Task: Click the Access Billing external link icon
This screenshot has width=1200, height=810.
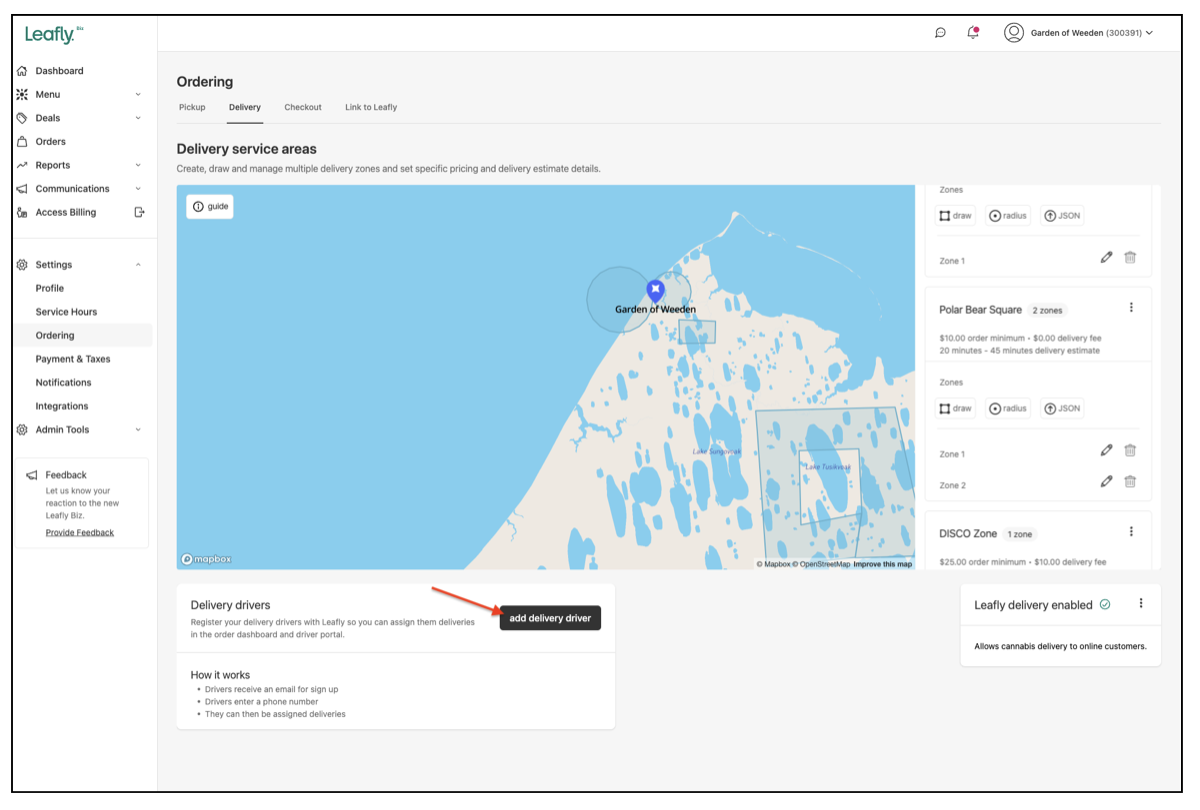Action: click(x=139, y=212)
